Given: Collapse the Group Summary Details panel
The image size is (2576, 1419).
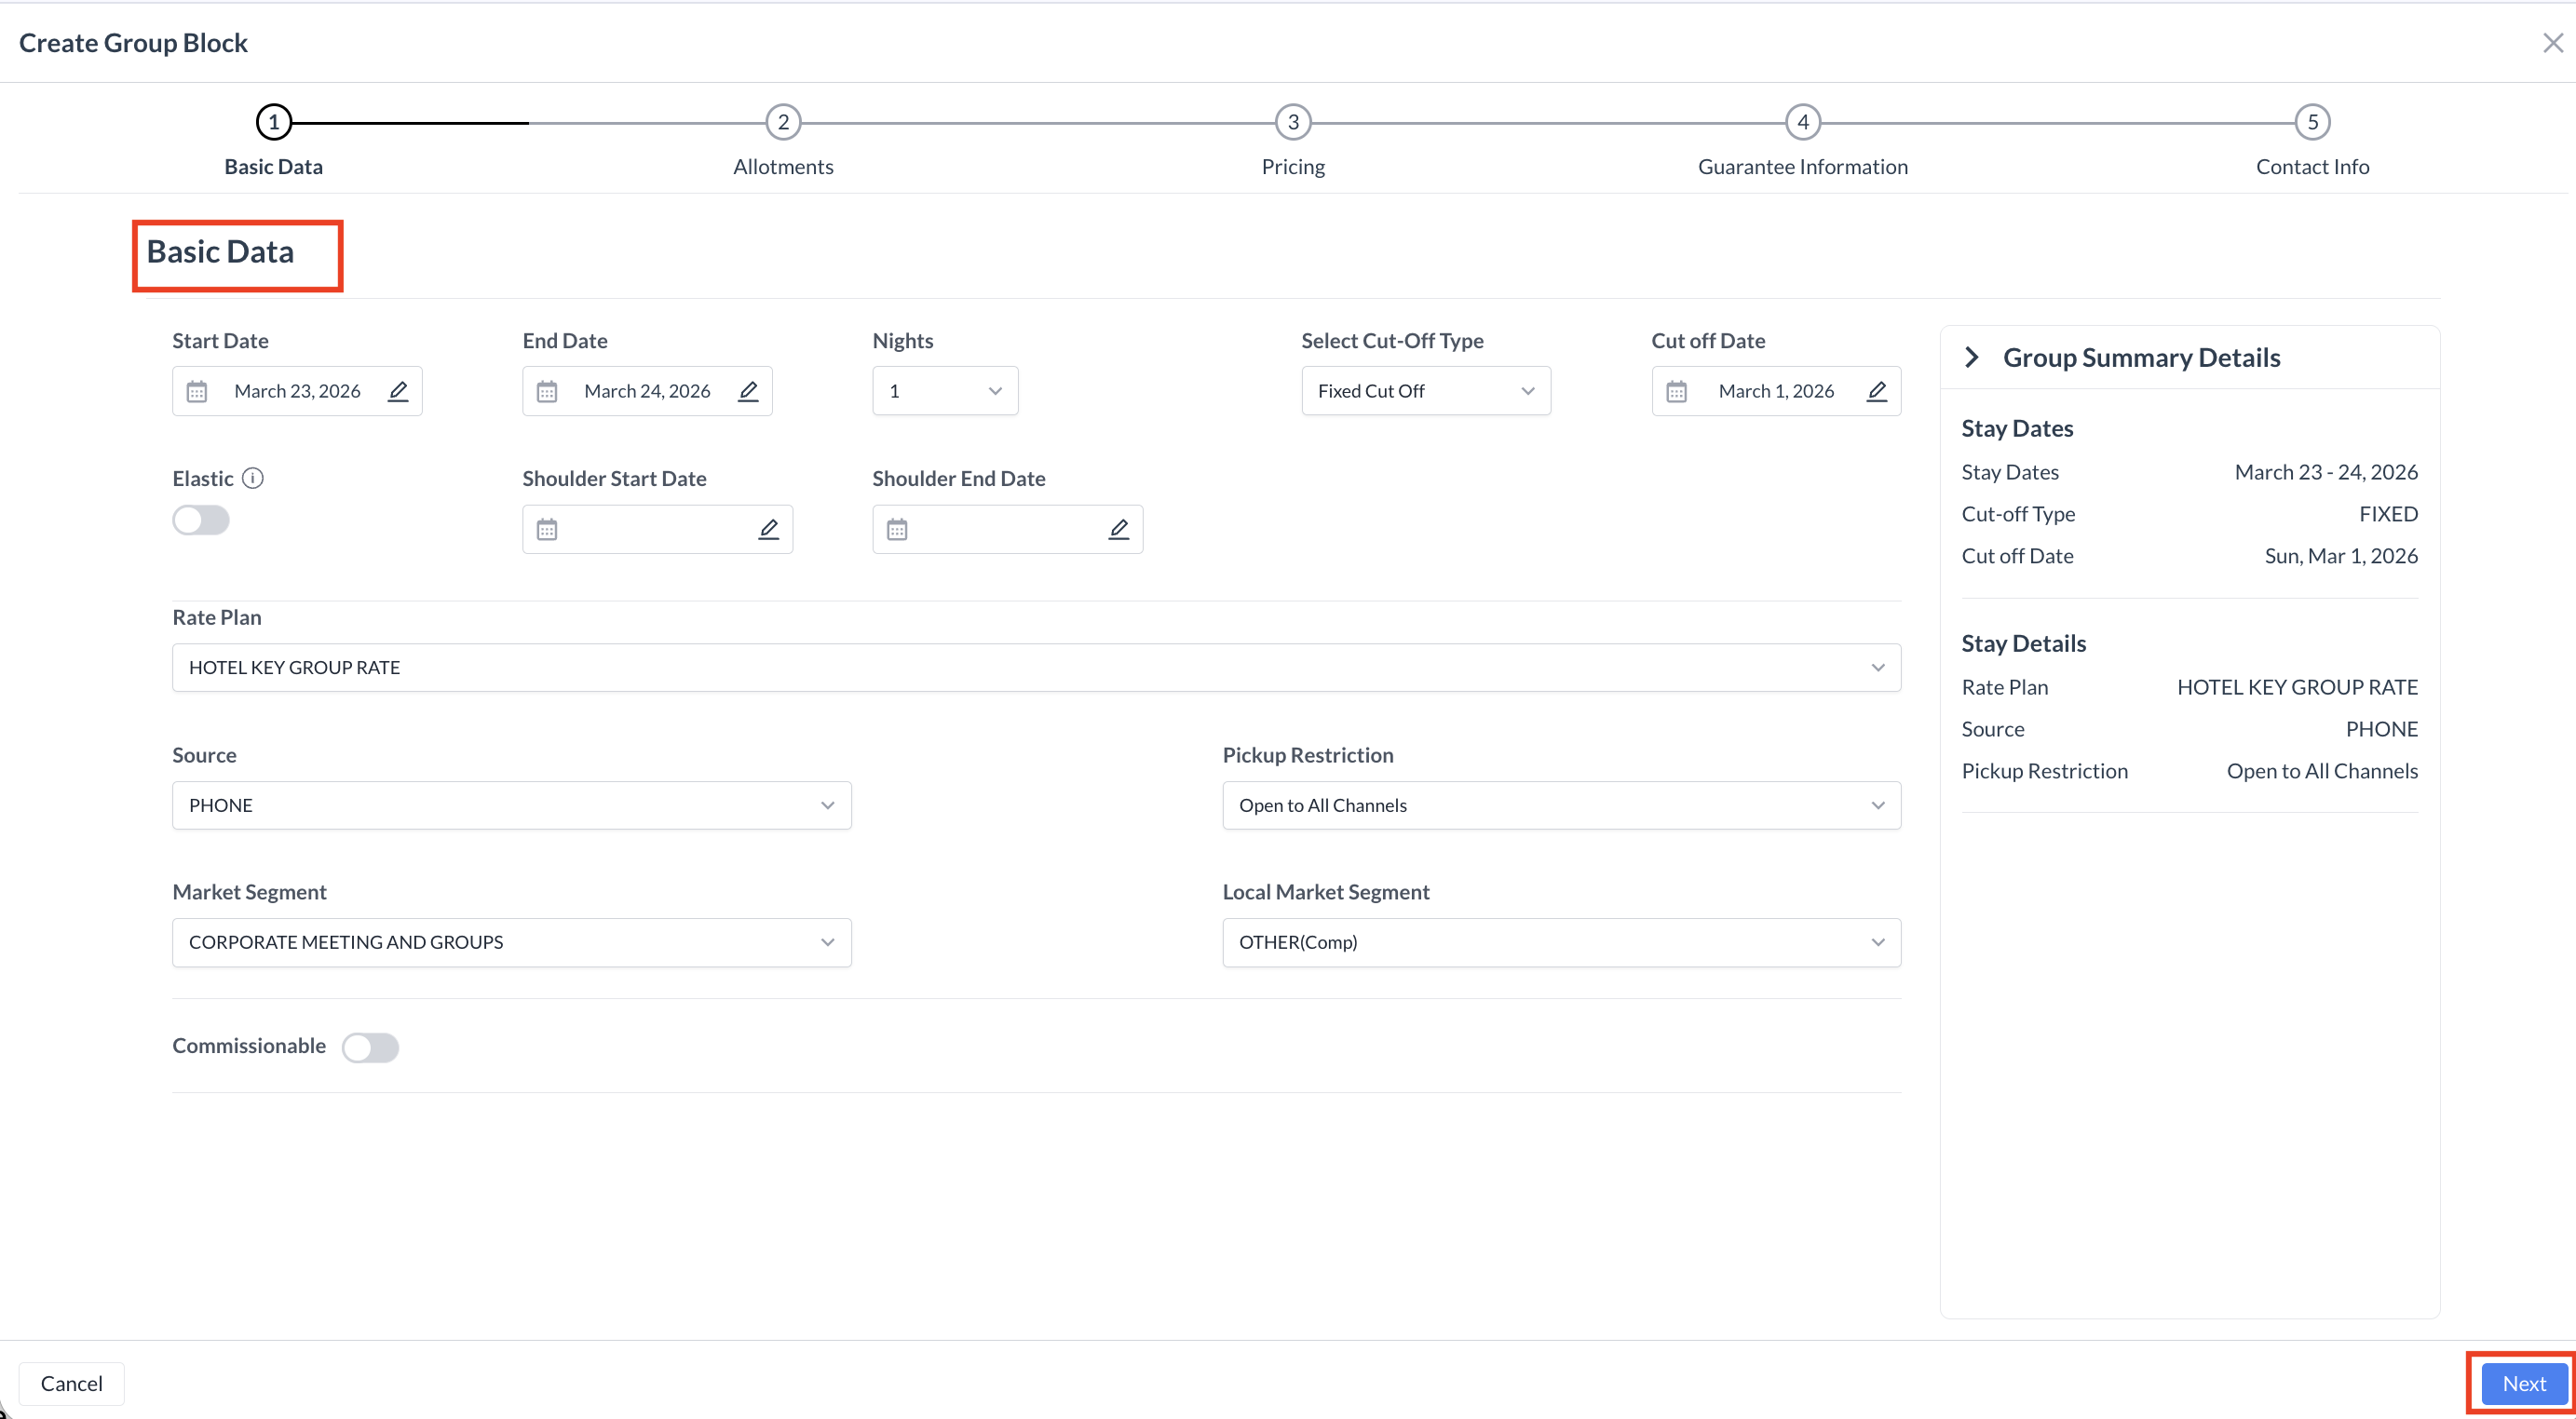Looking at the screenshot, I should (1972, 357).
